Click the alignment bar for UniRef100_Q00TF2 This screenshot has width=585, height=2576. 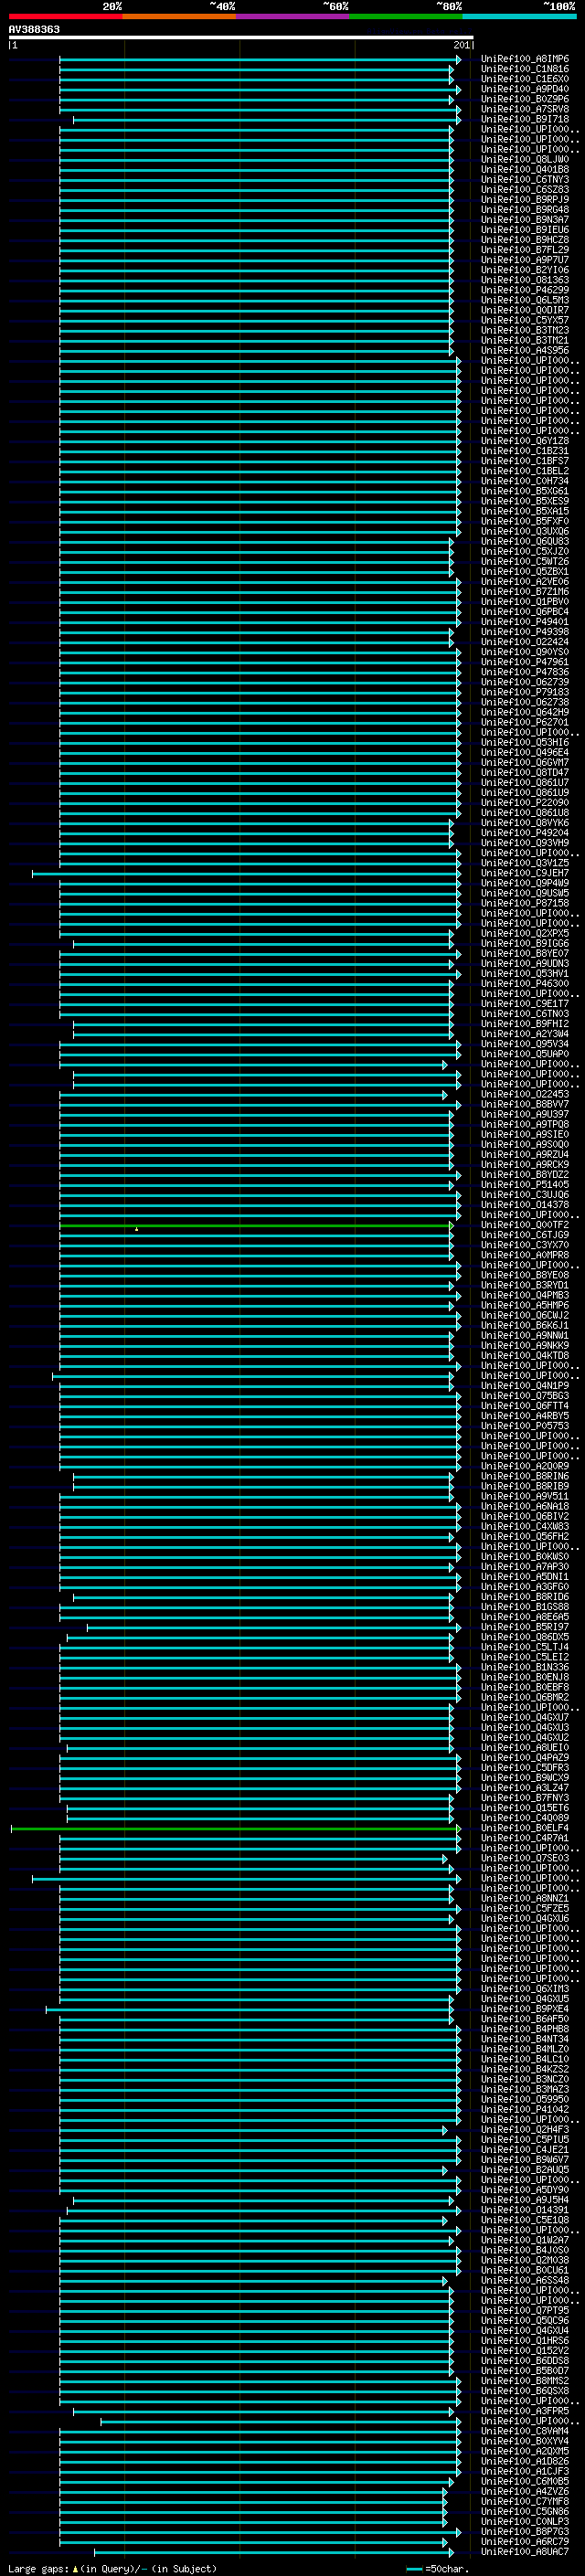(x=255, y=1225)
